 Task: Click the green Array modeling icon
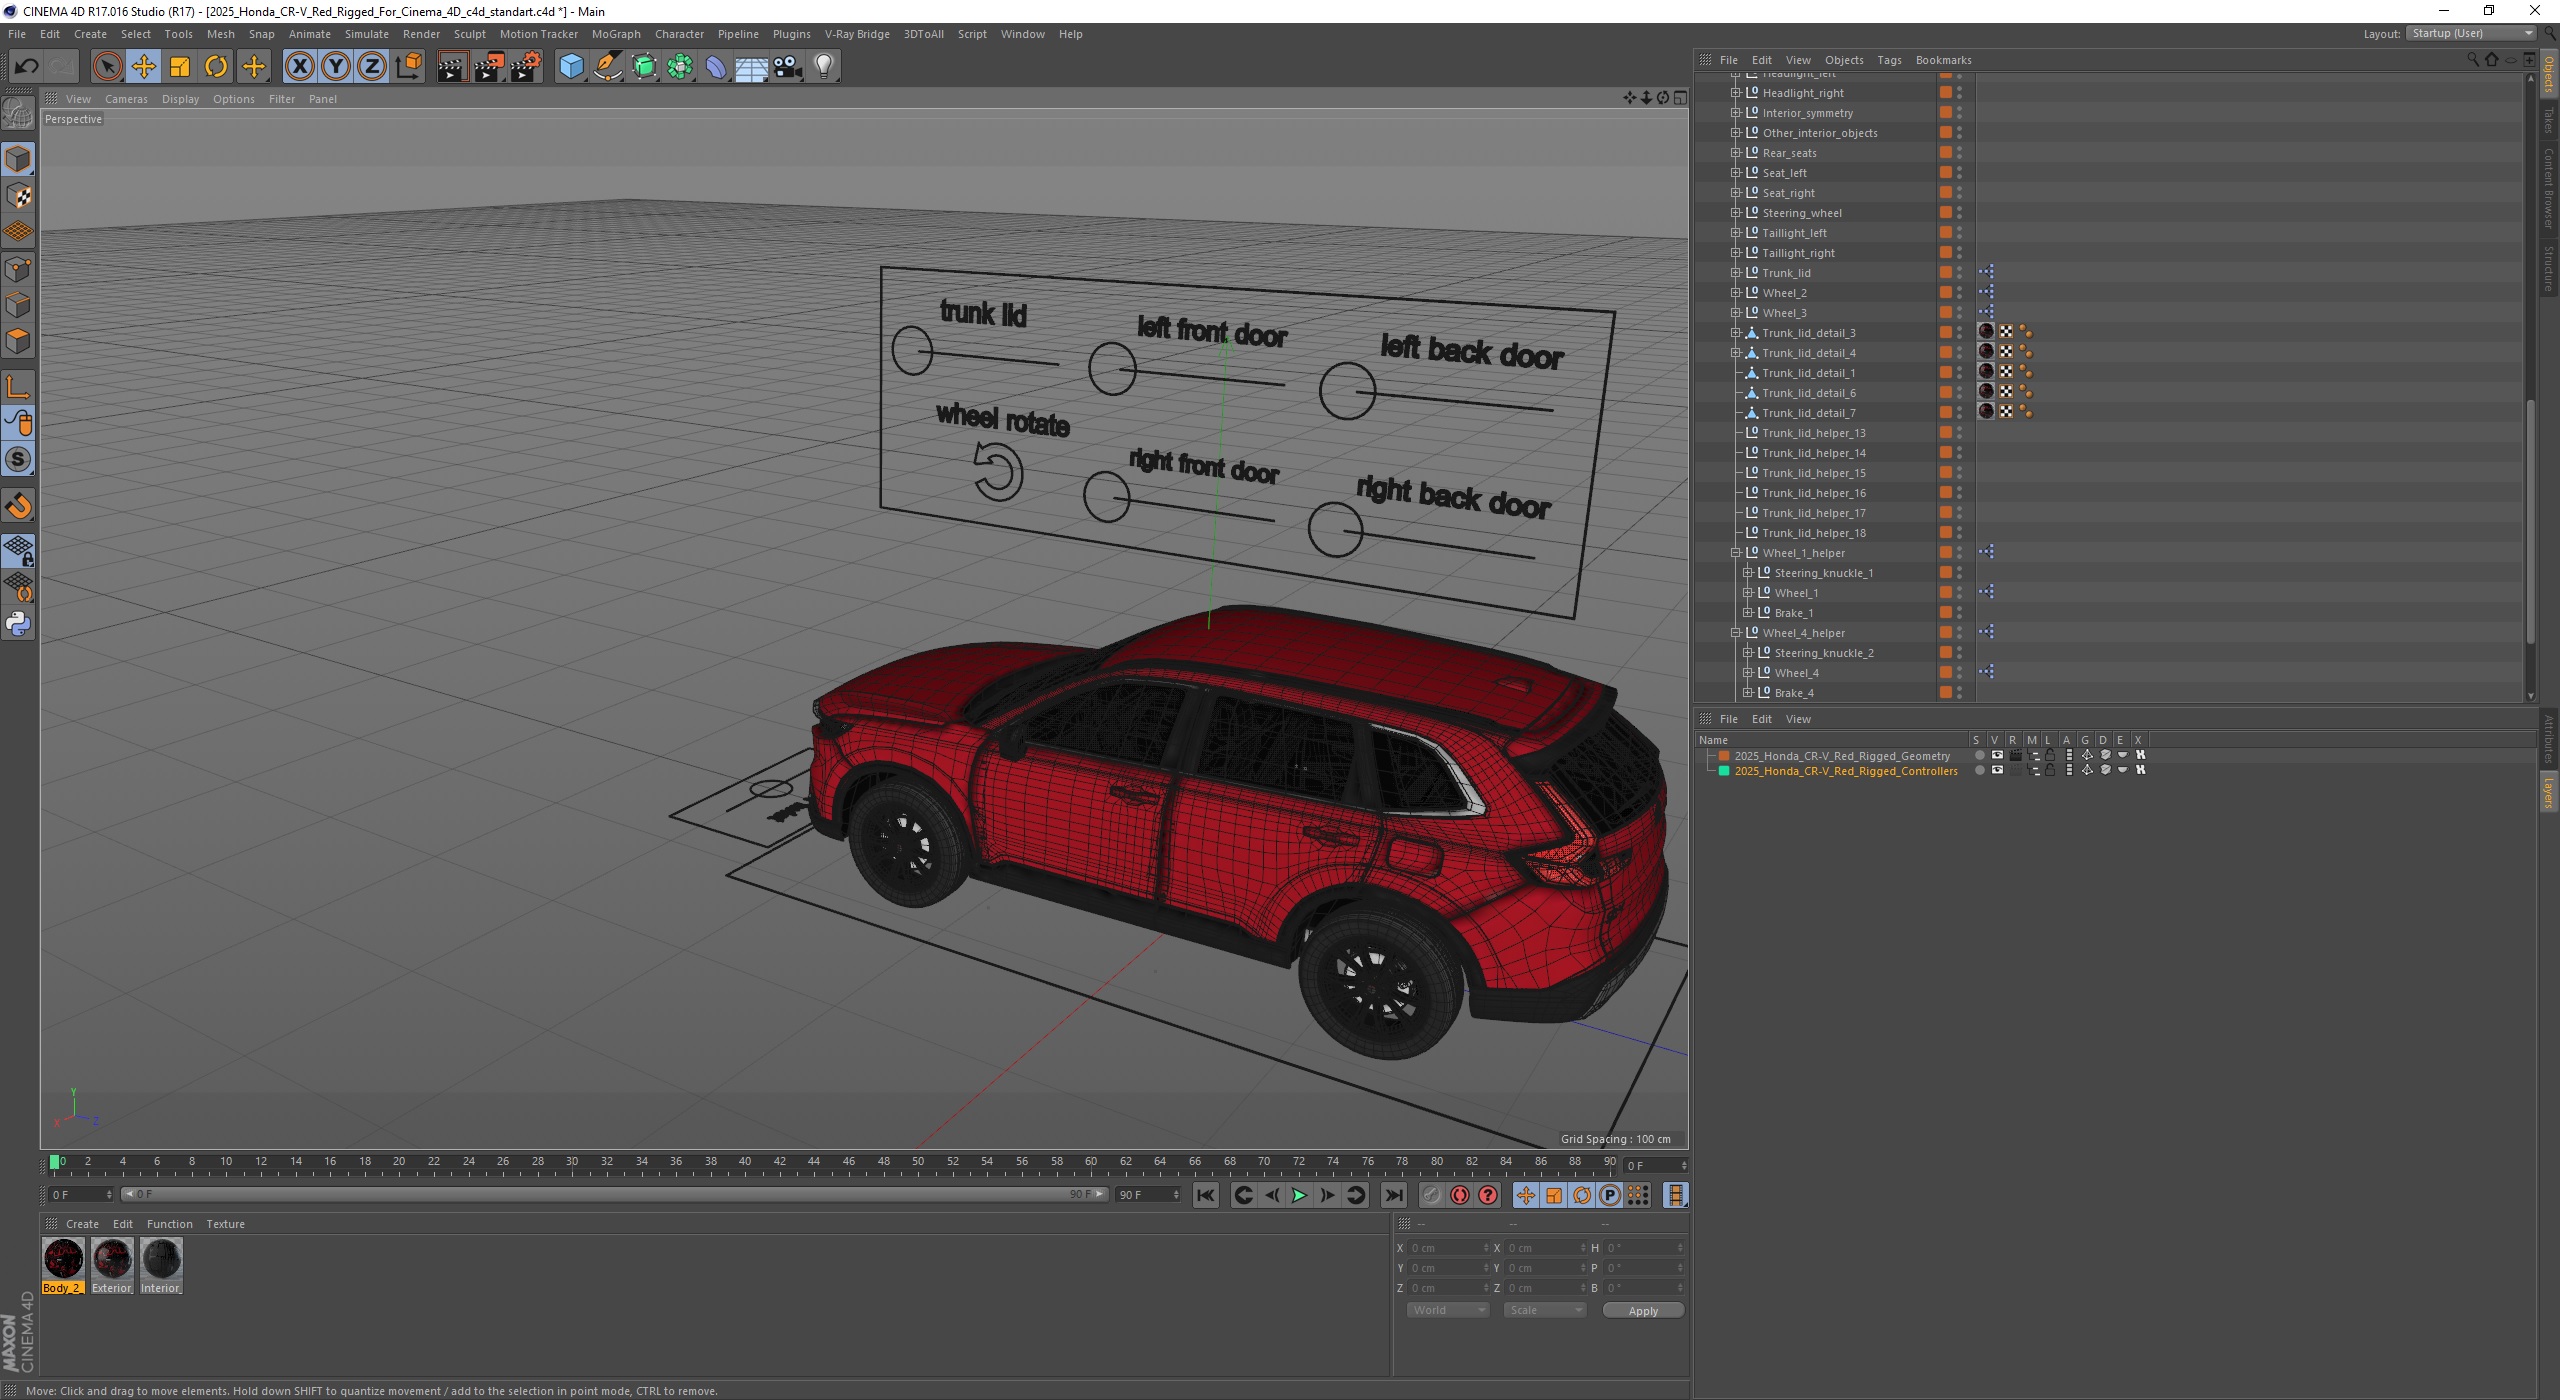(x=680, y=67)
